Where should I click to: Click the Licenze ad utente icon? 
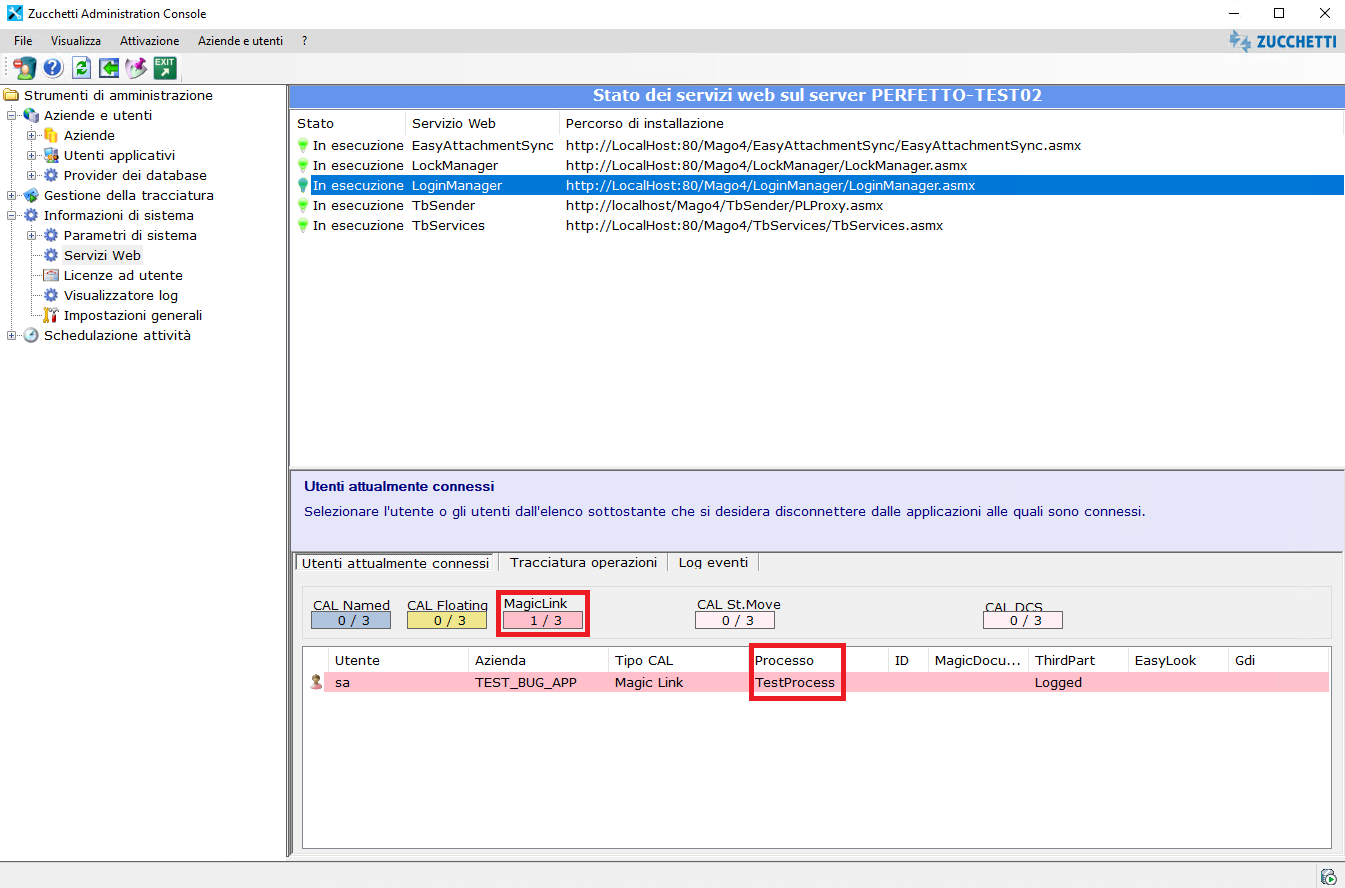51,275
